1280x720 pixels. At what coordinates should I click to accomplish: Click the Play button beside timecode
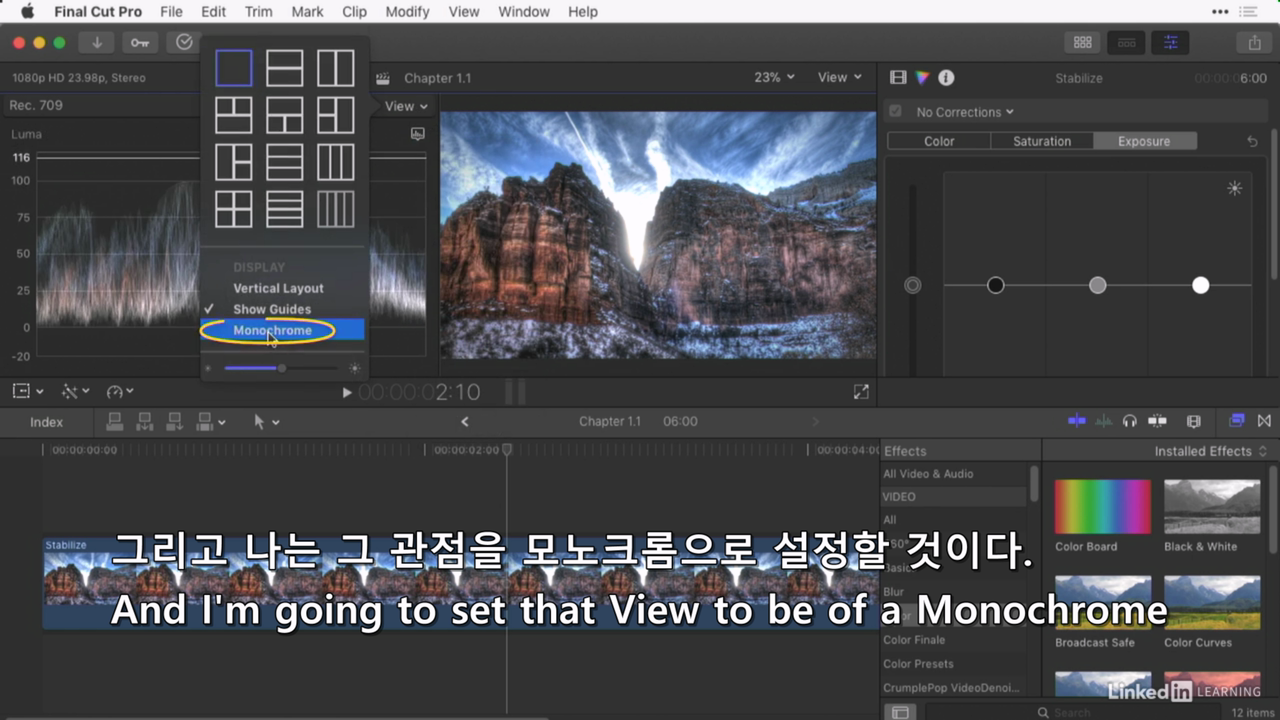[347, 393]
